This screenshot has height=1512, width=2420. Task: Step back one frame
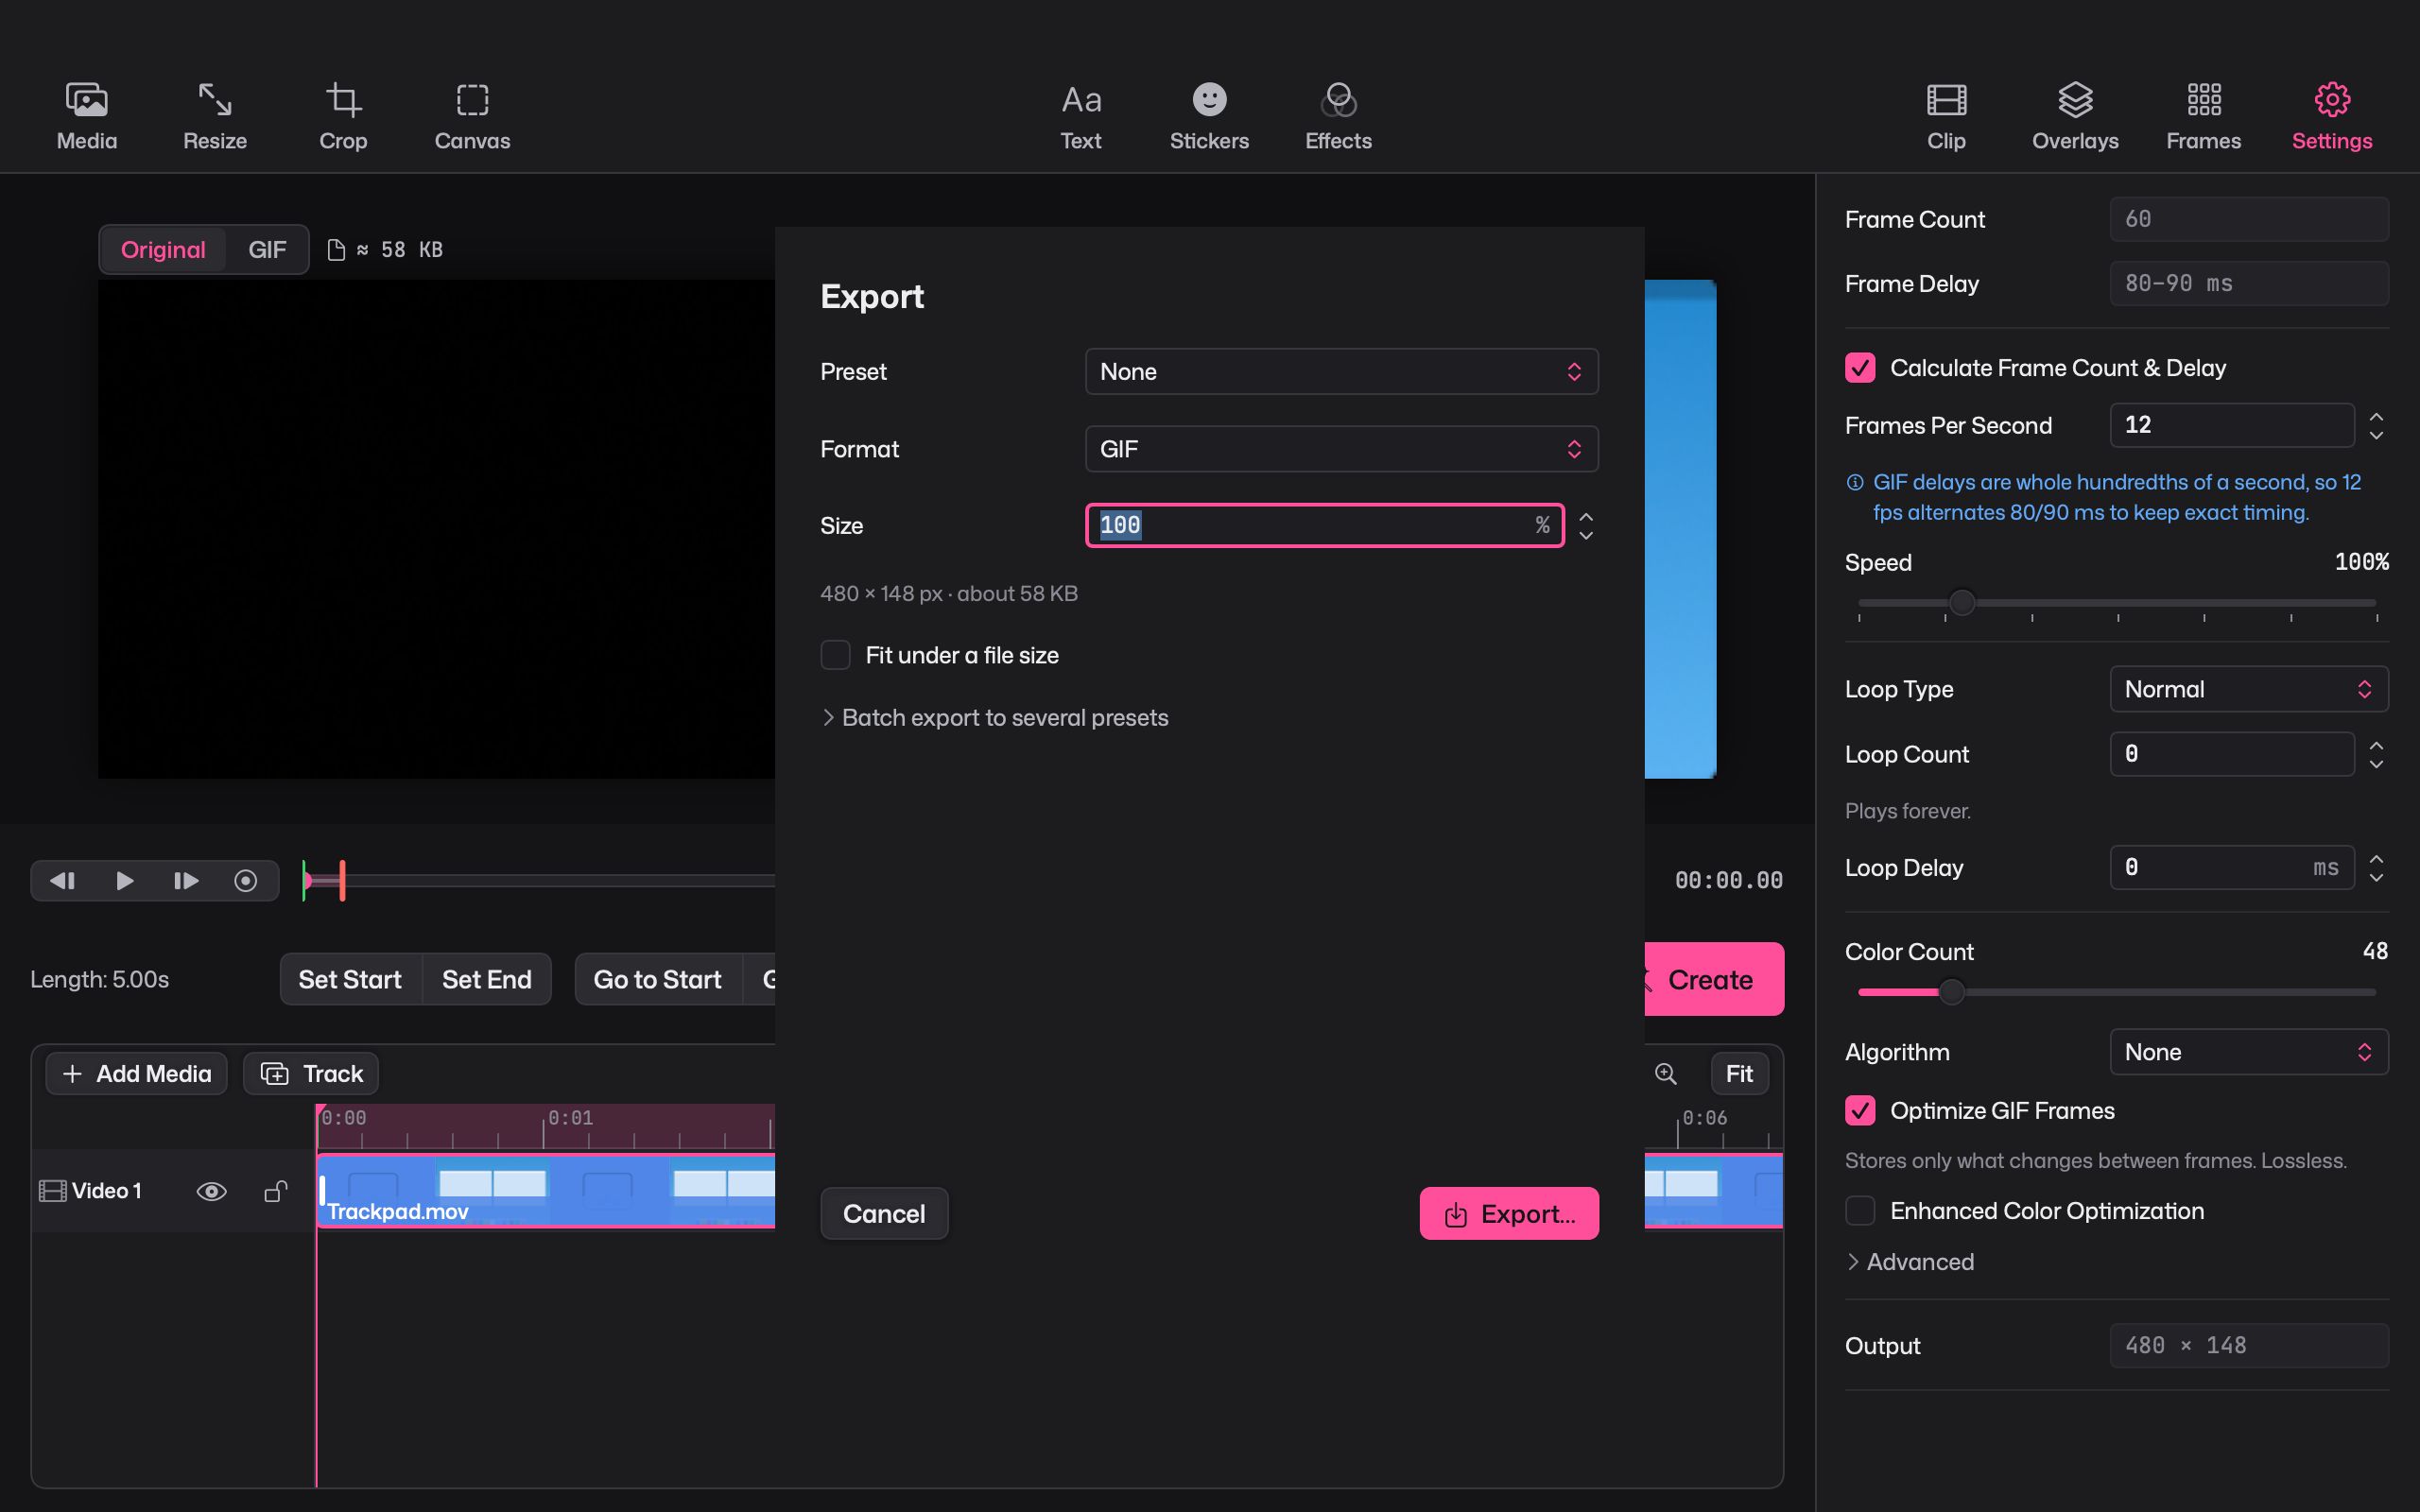tap(63, 880)
